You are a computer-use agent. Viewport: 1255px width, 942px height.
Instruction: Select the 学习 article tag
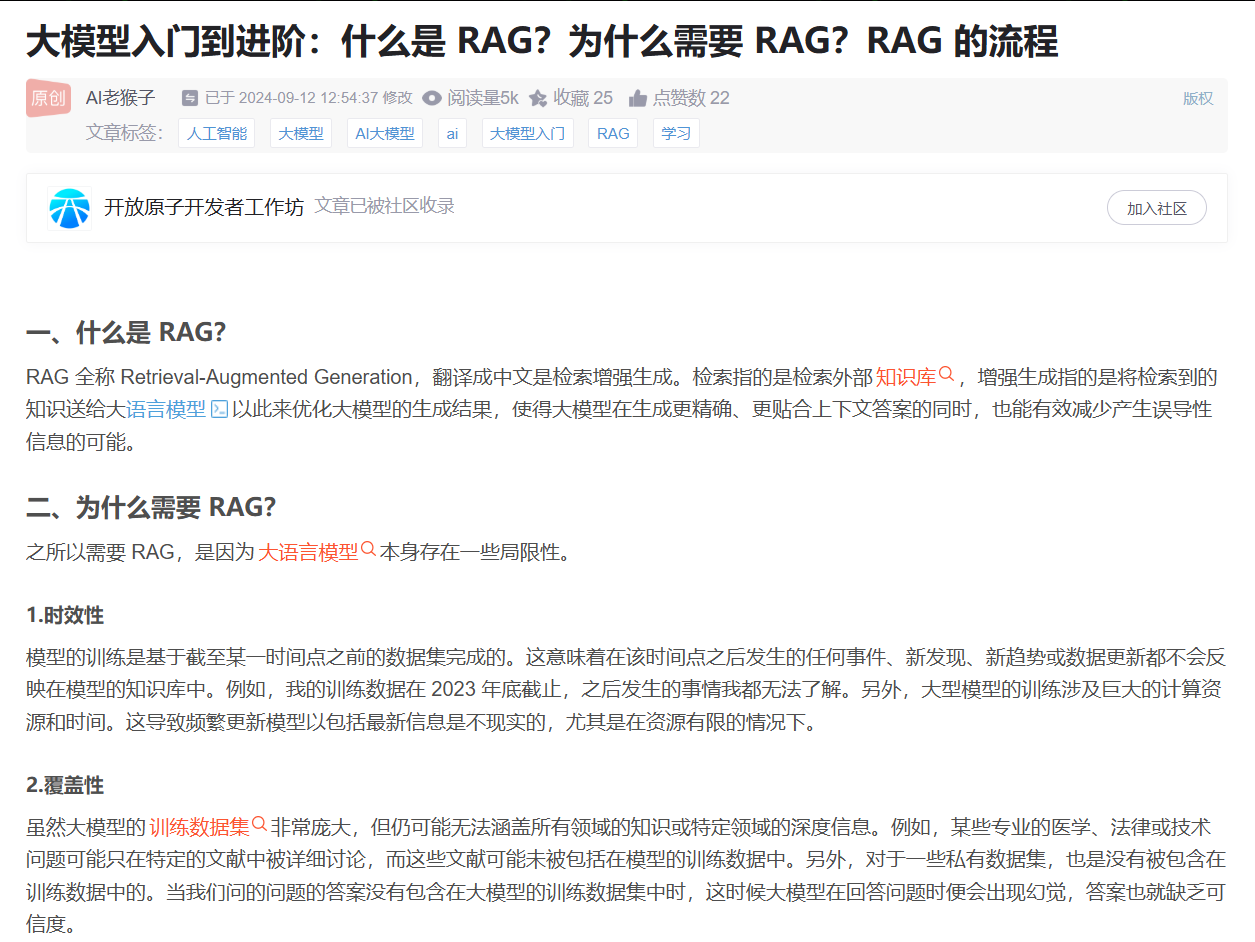pyautogui.click(x=676, y=133)
